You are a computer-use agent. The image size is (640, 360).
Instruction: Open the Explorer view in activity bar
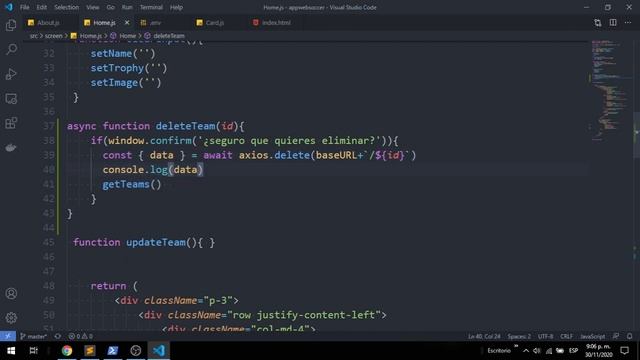point(11,25)
